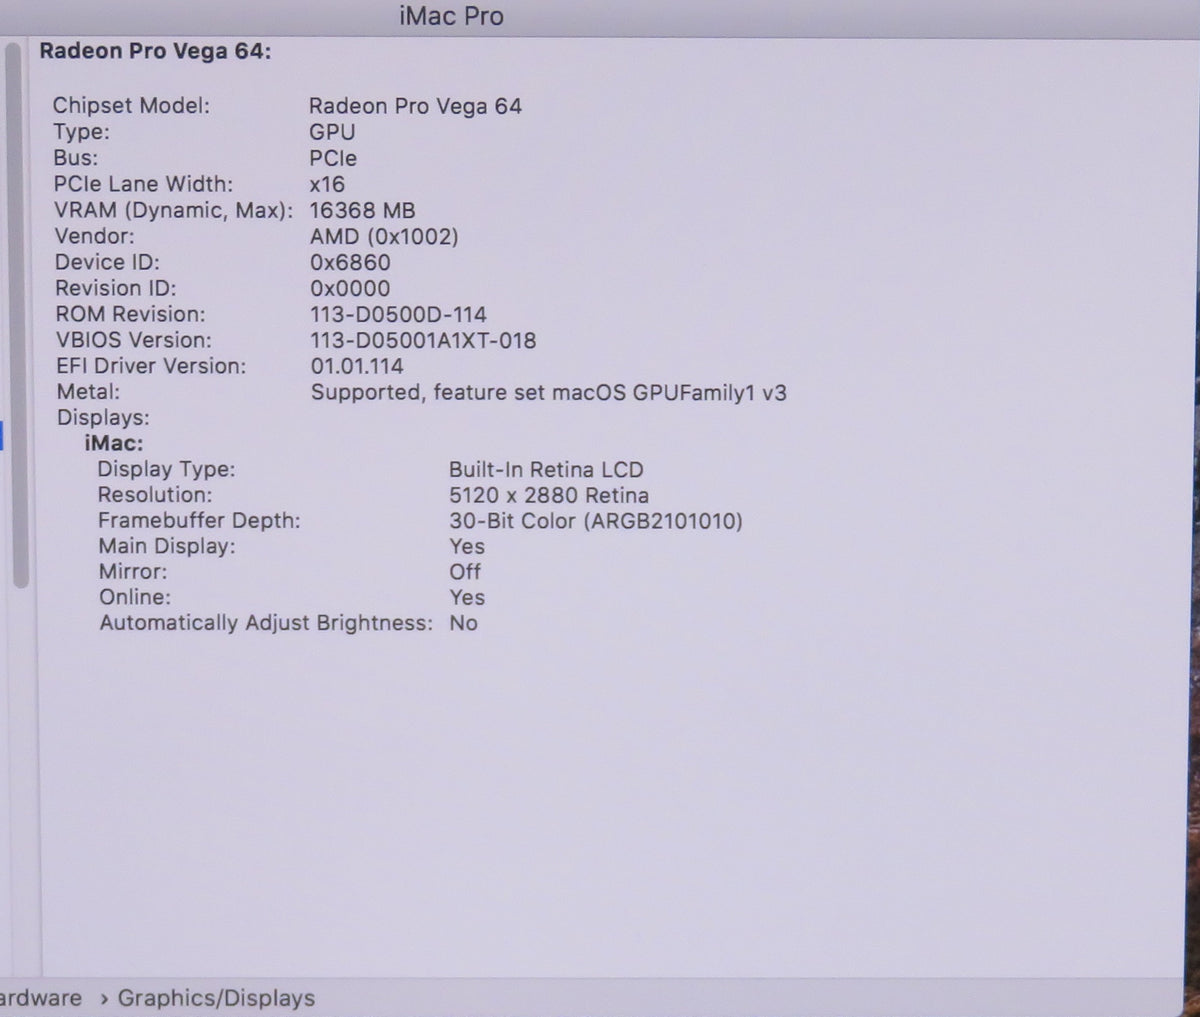Click the Mirror value Off
This screenshot has width=1200, height=1017.
point(465,571)
